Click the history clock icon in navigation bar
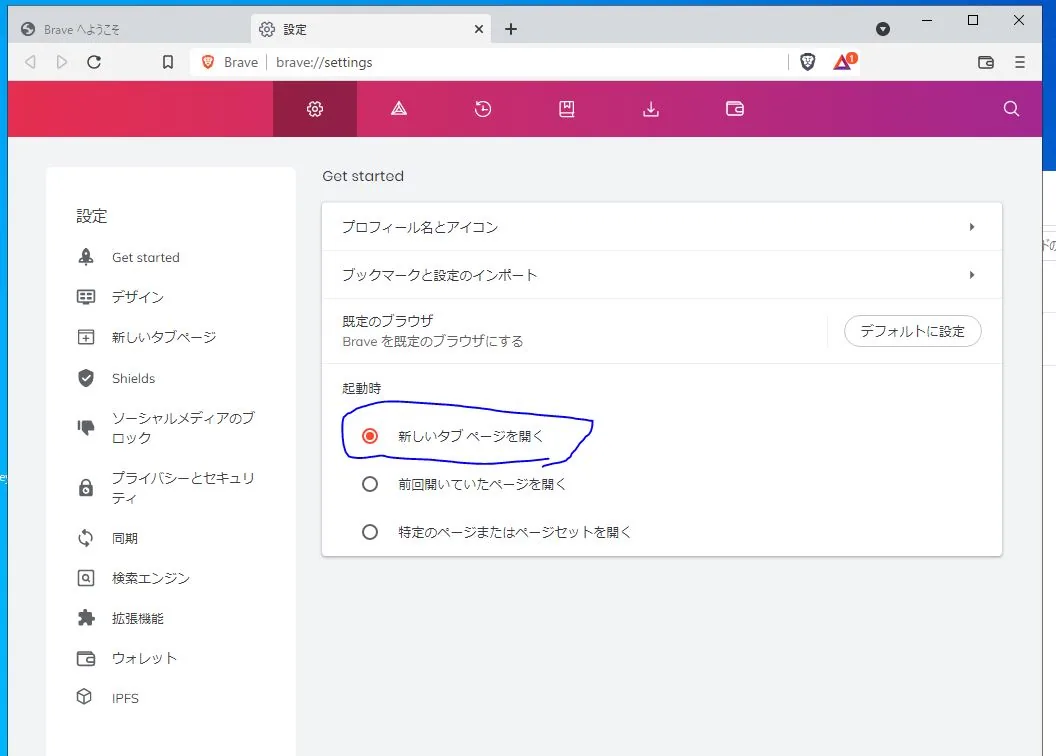The height and width of the screenshot is (756, 1056). (483, 109)
